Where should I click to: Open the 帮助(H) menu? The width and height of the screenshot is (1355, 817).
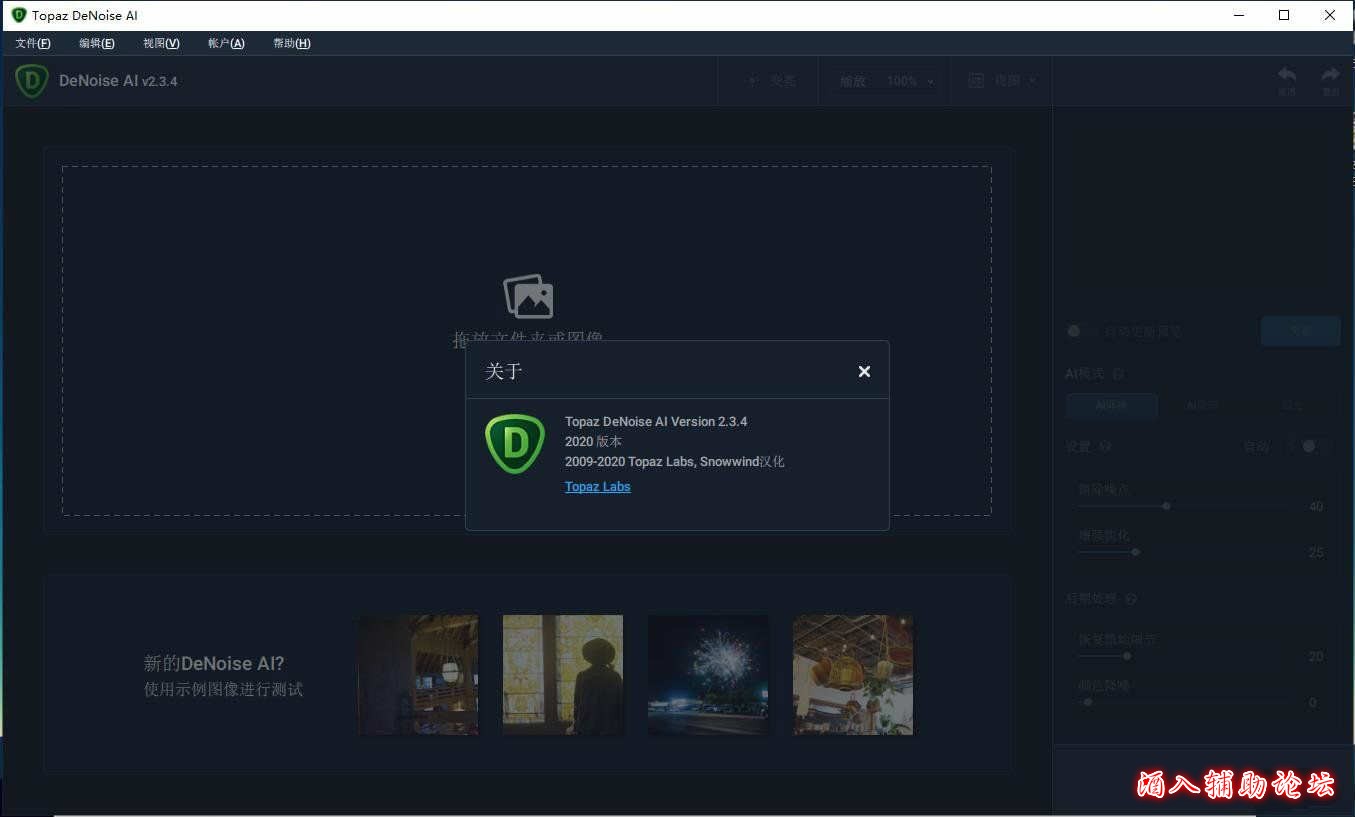(x=291, y=43)
